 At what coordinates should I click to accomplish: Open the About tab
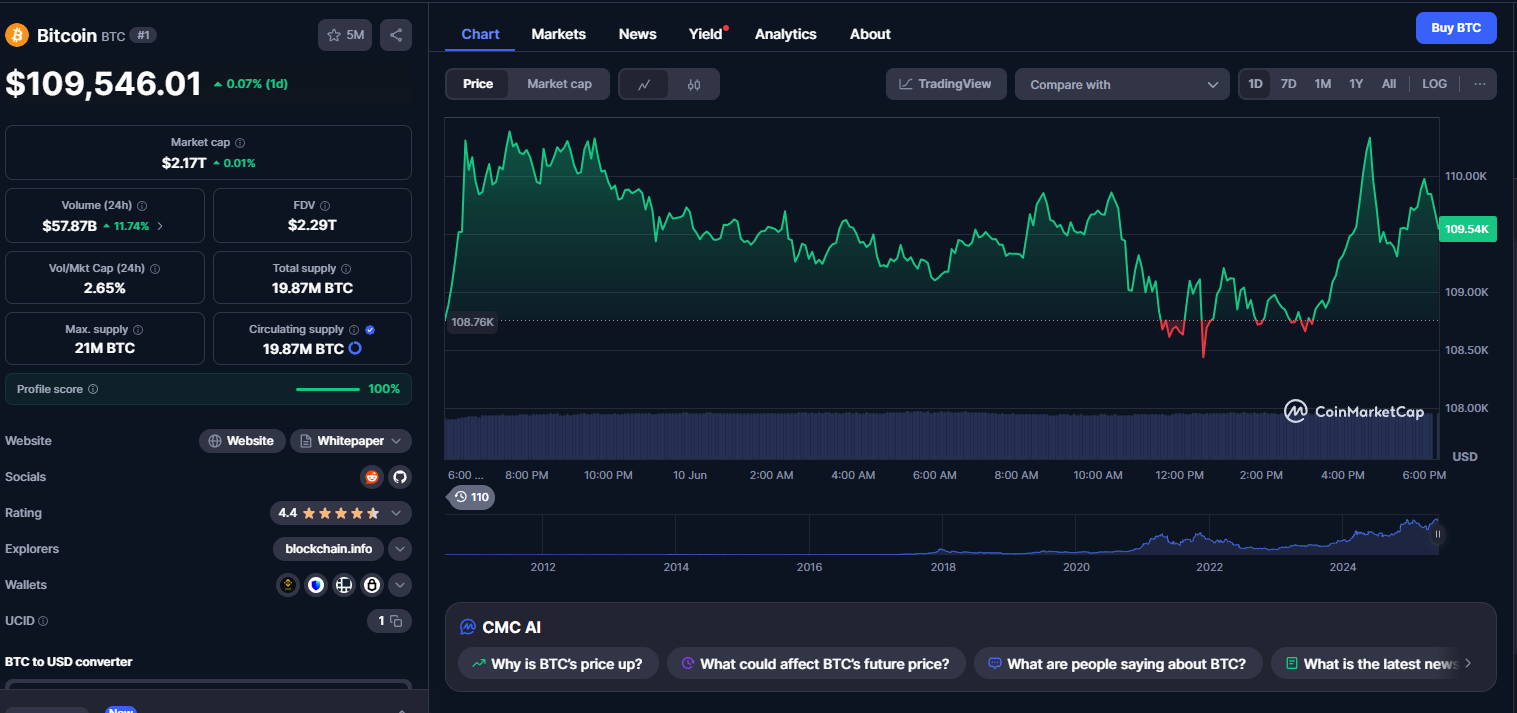(870, 34)
